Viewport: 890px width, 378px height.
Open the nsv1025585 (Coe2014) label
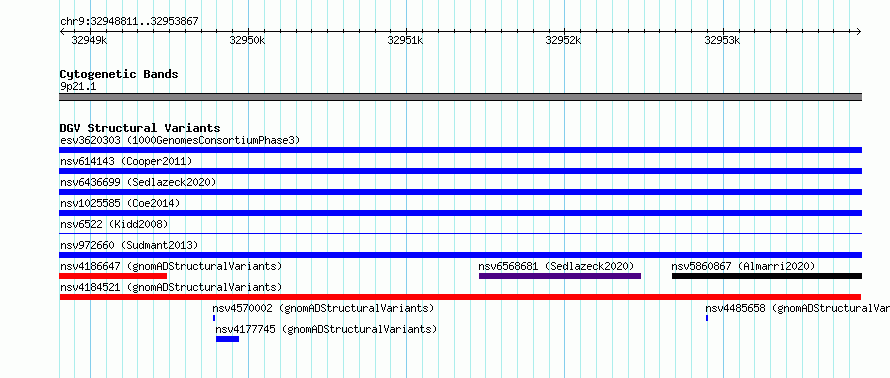coord(120,203)
